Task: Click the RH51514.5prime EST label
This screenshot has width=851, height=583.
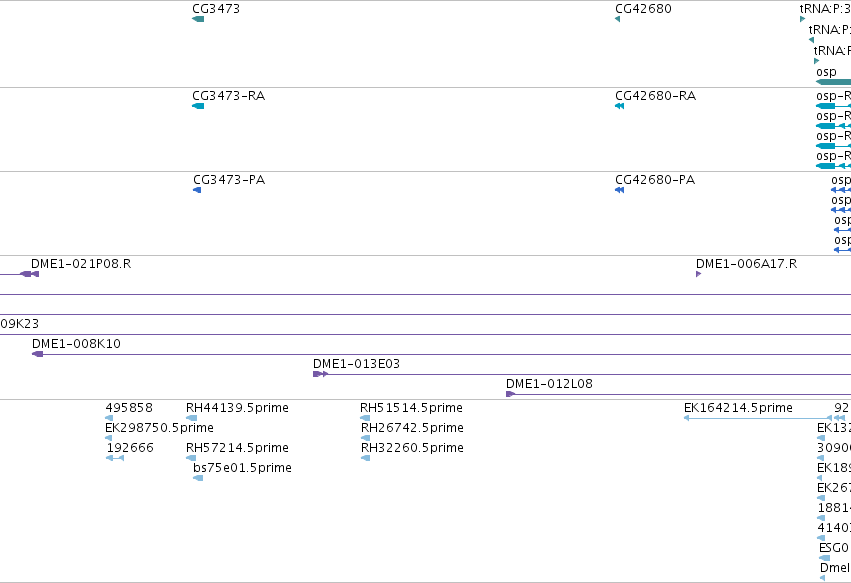Action: pos(411,408)
